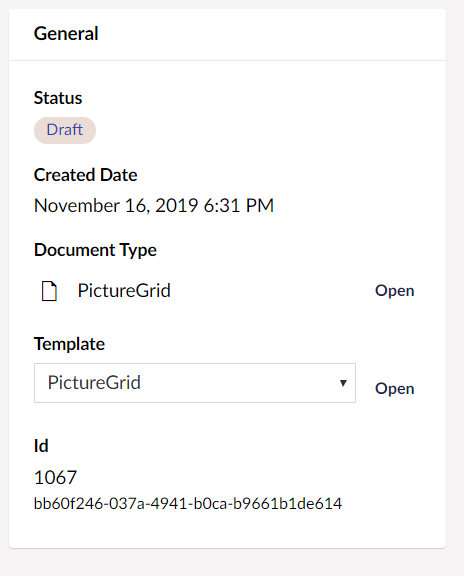The image size is (464, 576).
Task: Open the PictureGrid template combo box
Action: 195,383
